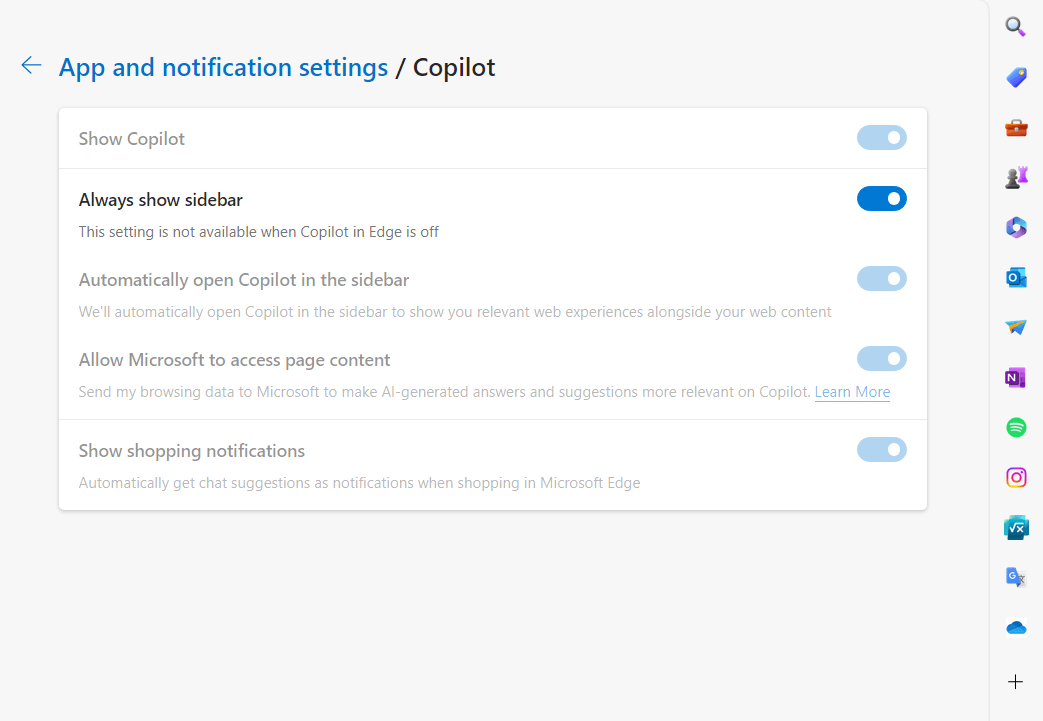Open the Math Solver sidebar icon
1043x721 pixels.
point(1016,527)
